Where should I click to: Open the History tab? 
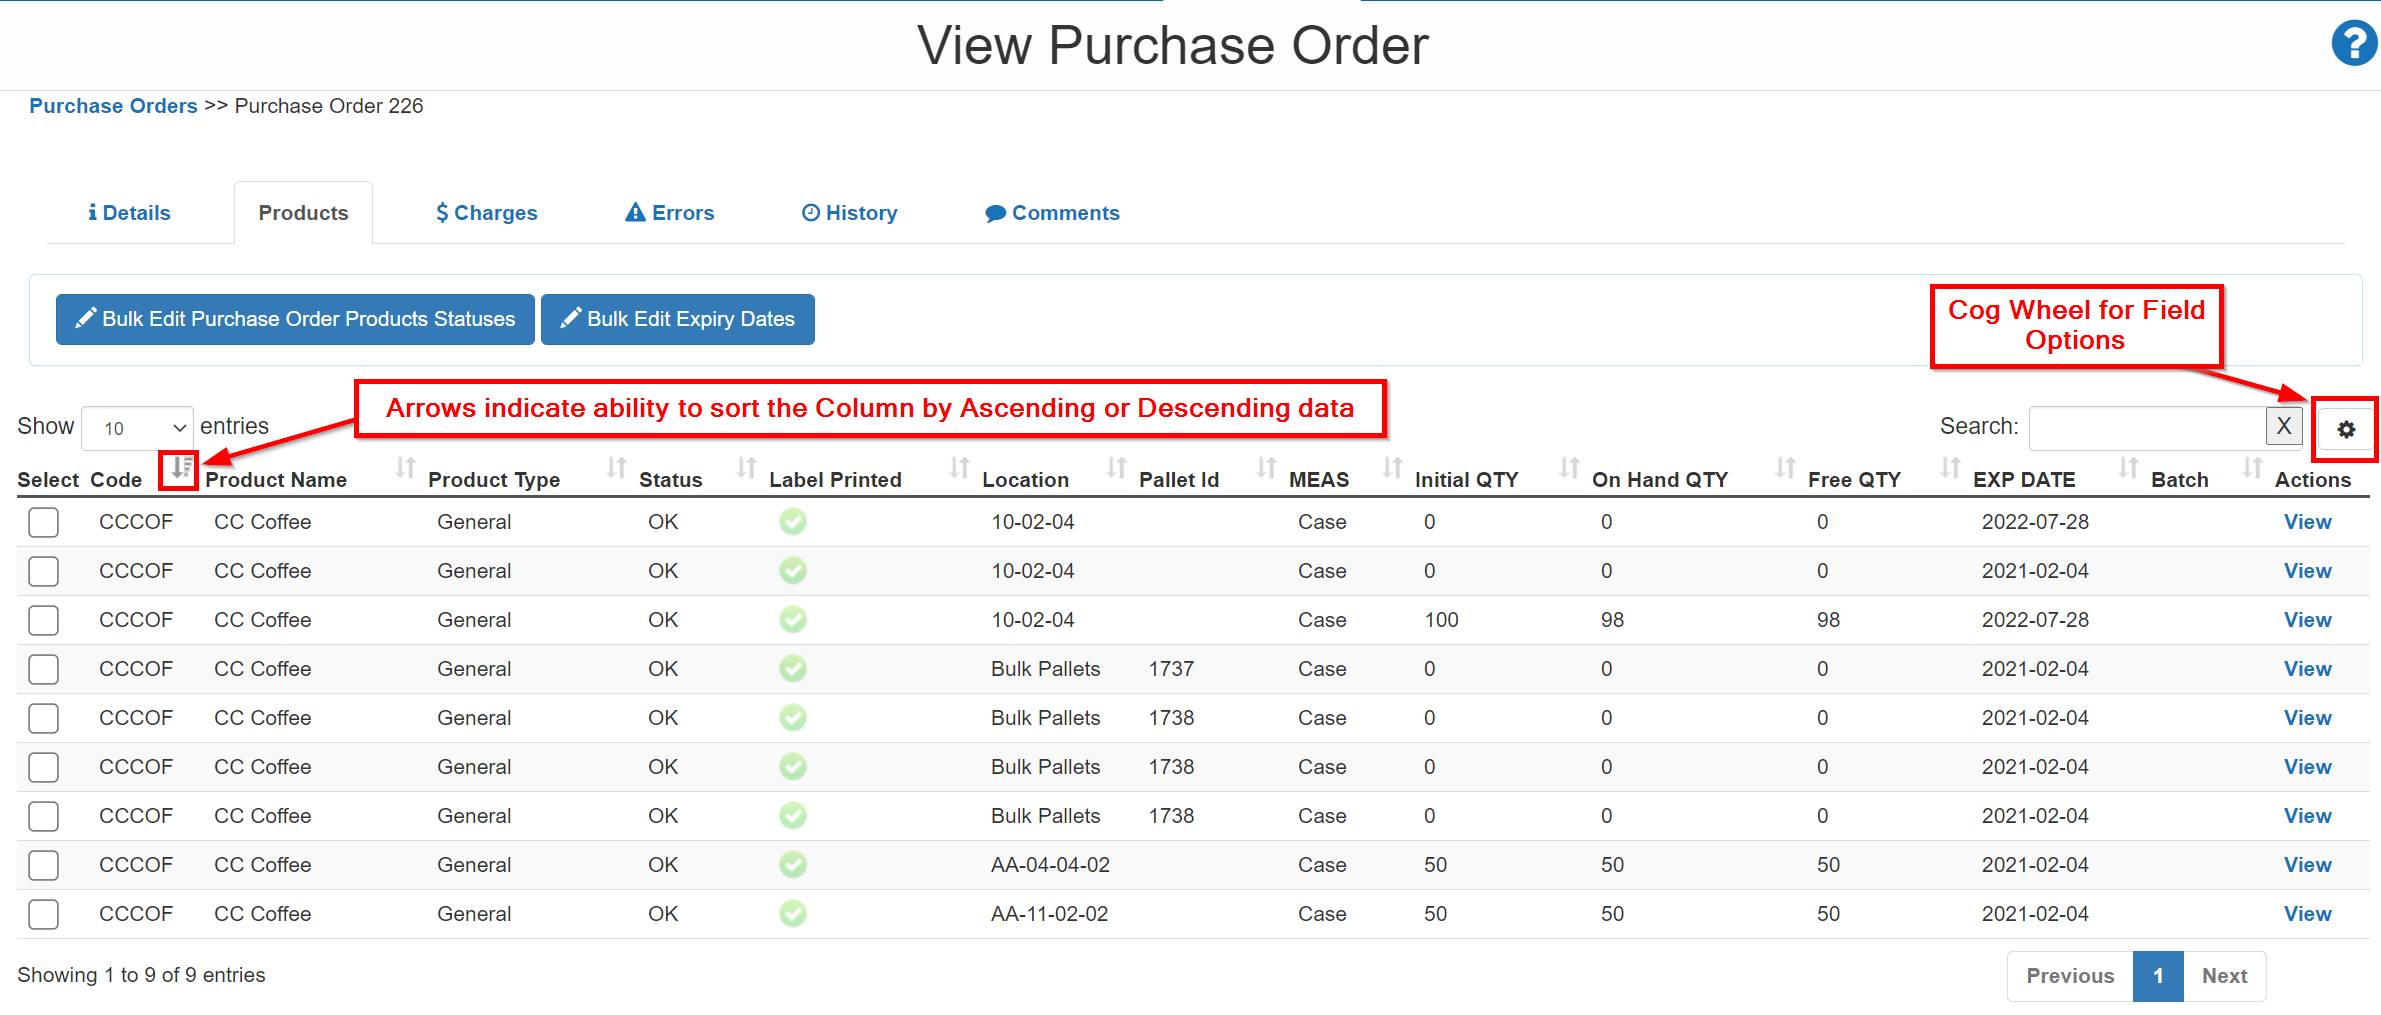pyautogui.click(x=848, y=212)
